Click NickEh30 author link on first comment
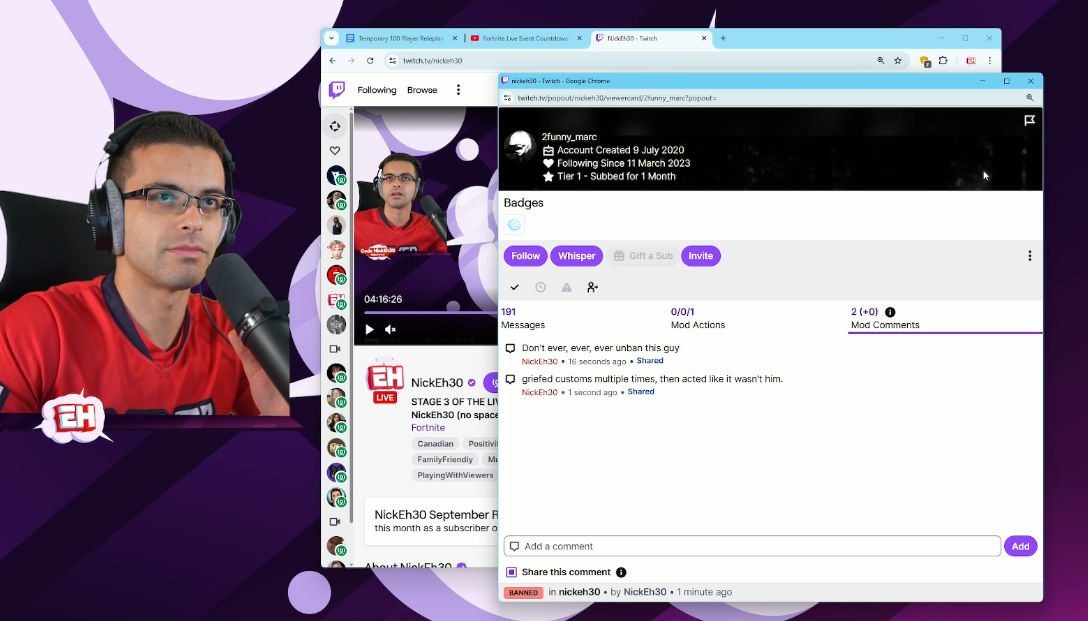This screenshot has width=1088, height=621. [539, 361]
